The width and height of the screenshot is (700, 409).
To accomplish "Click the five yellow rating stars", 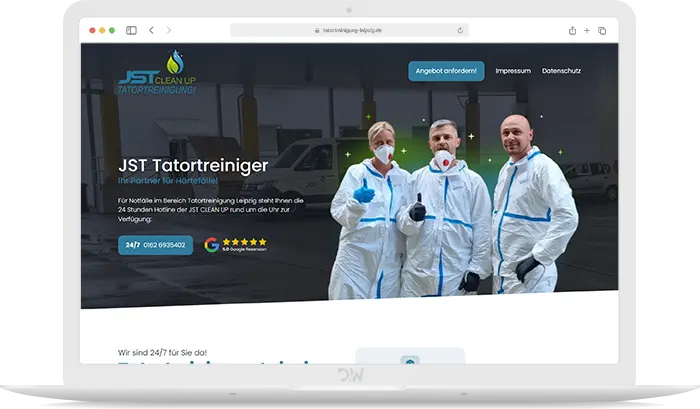I will click(244, 242).
